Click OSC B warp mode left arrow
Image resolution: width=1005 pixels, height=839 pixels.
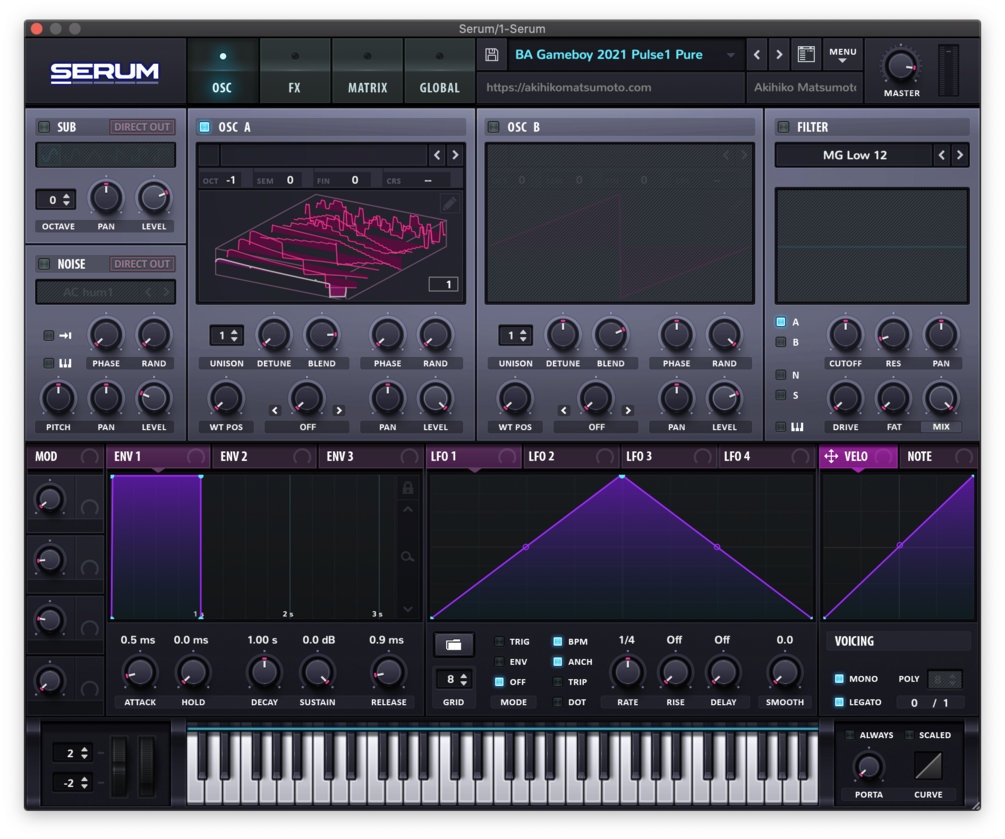coord(564,410)
